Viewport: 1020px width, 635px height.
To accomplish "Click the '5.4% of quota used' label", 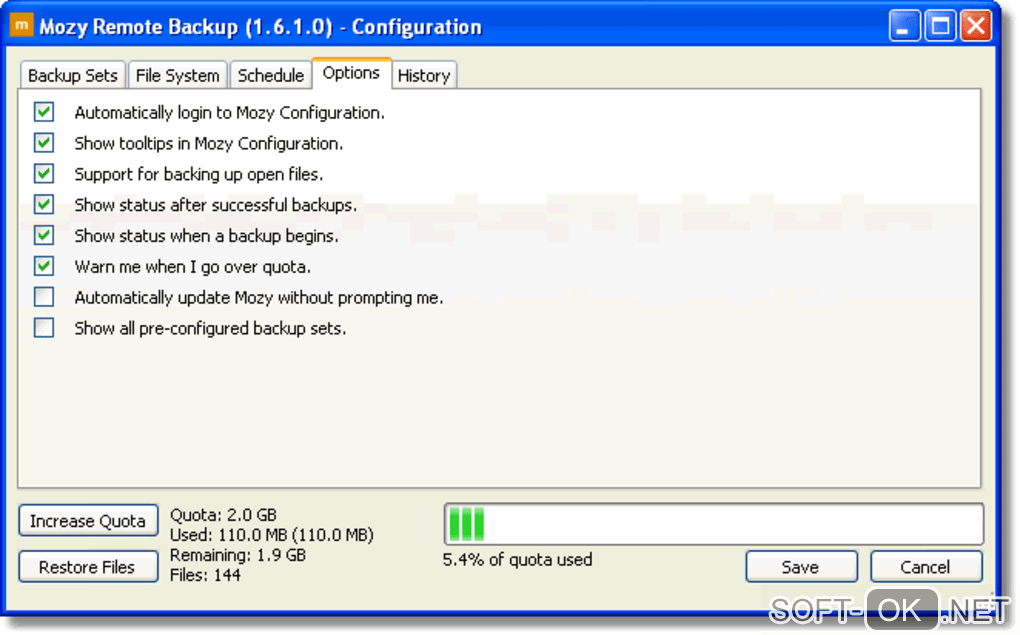I will tap(518, 560).
